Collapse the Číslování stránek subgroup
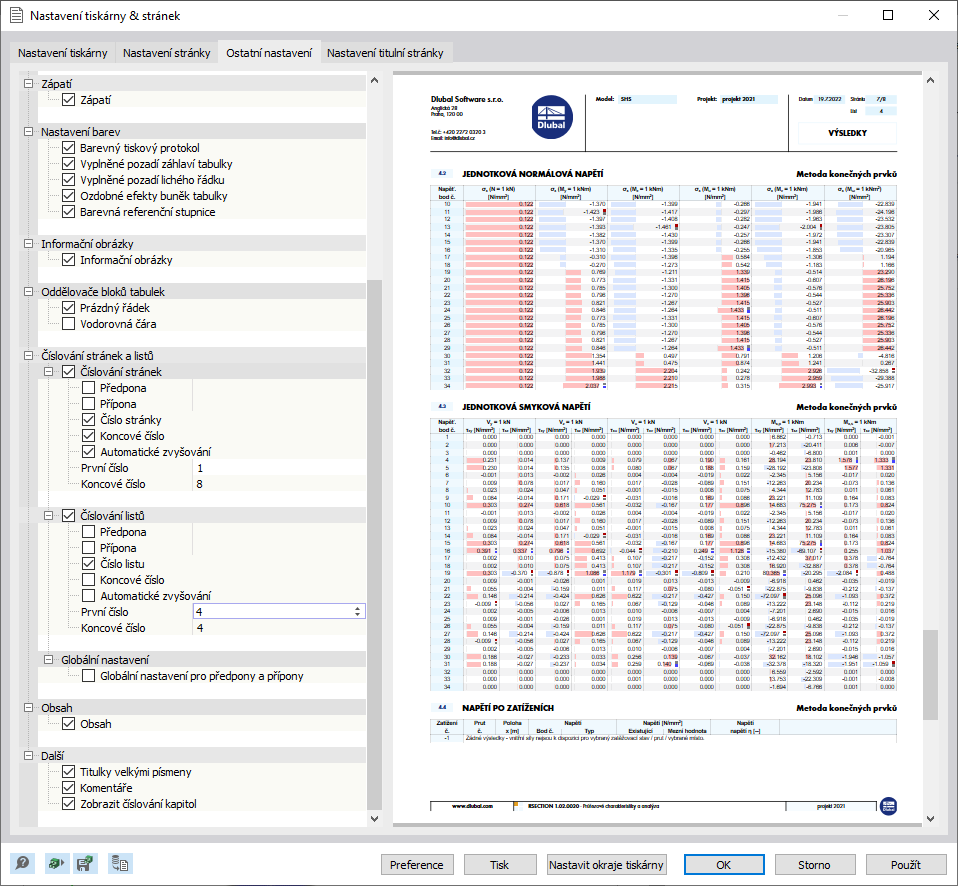958x886 pixels. point(48,372)
